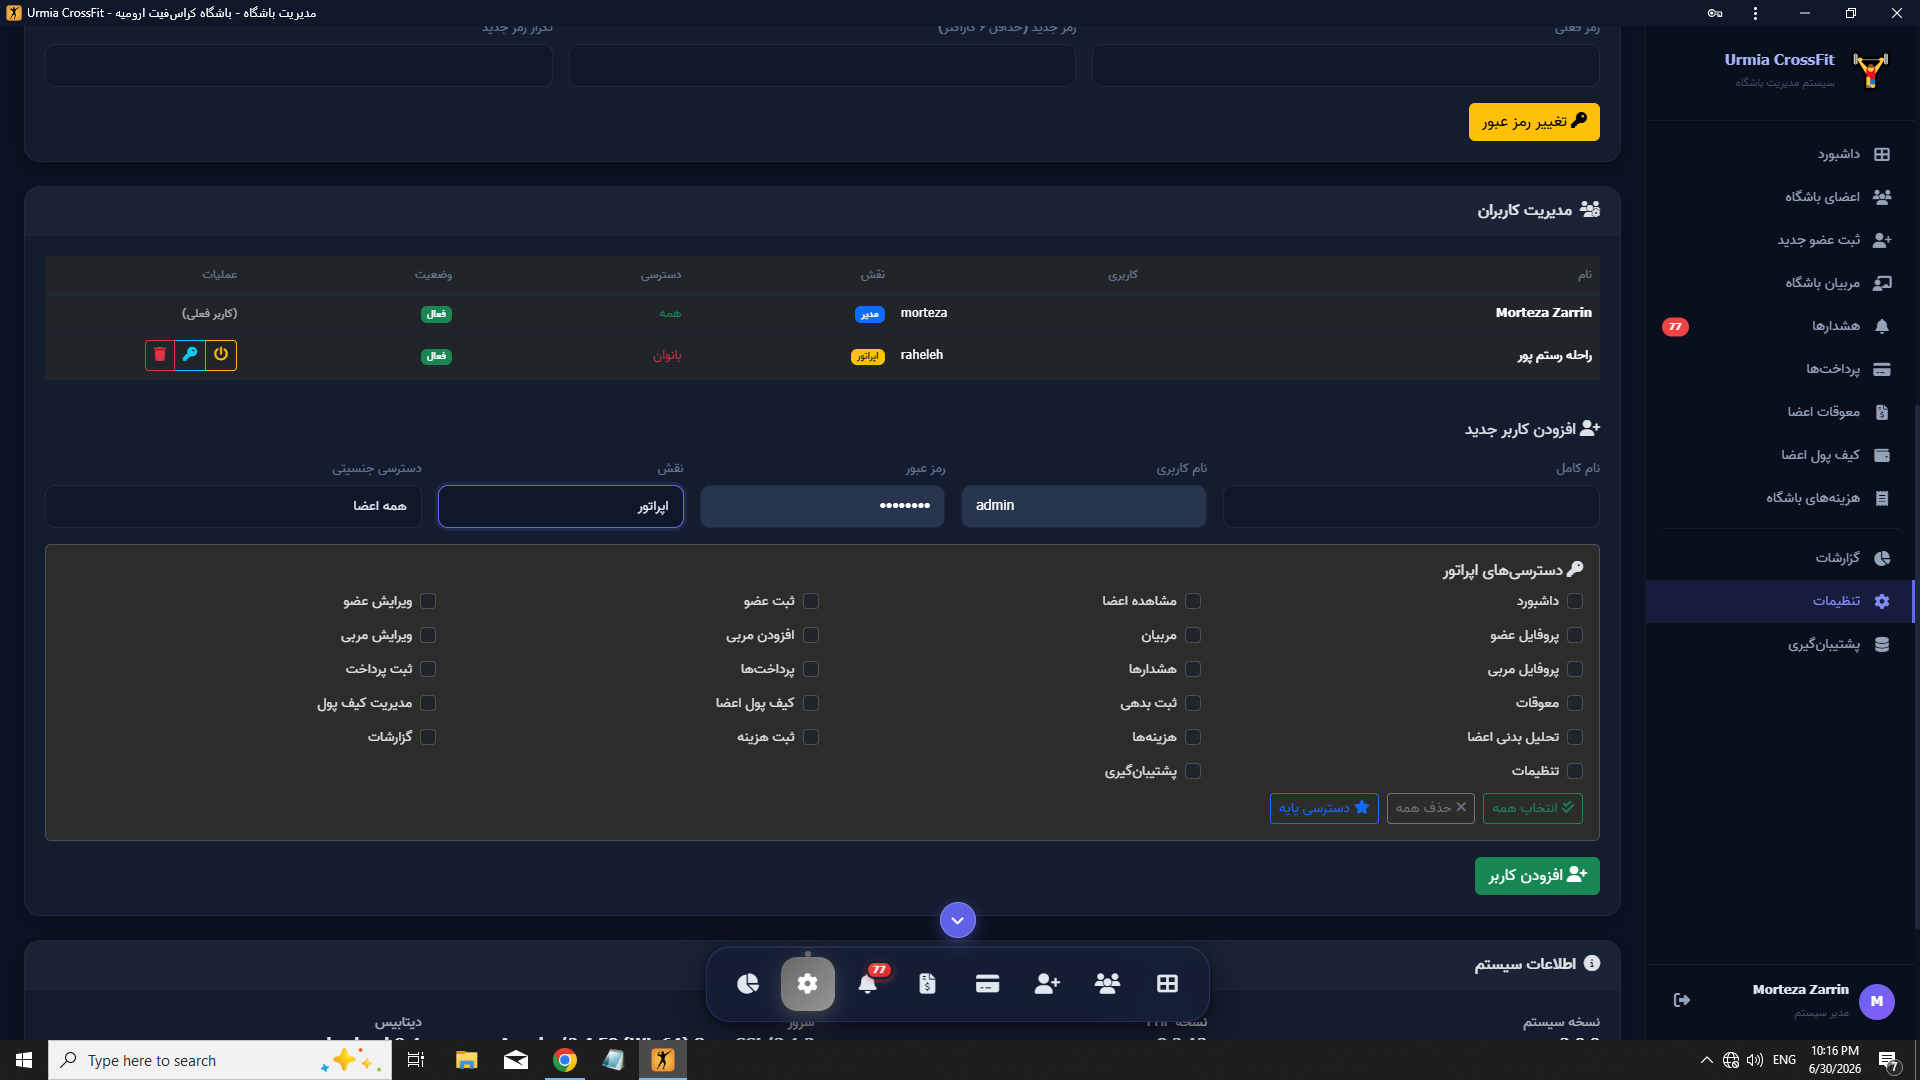The height and width of the screenshot is (1080, 1920).
Task: Open members group icon in the bottom dock
Action: [1107, 984]
